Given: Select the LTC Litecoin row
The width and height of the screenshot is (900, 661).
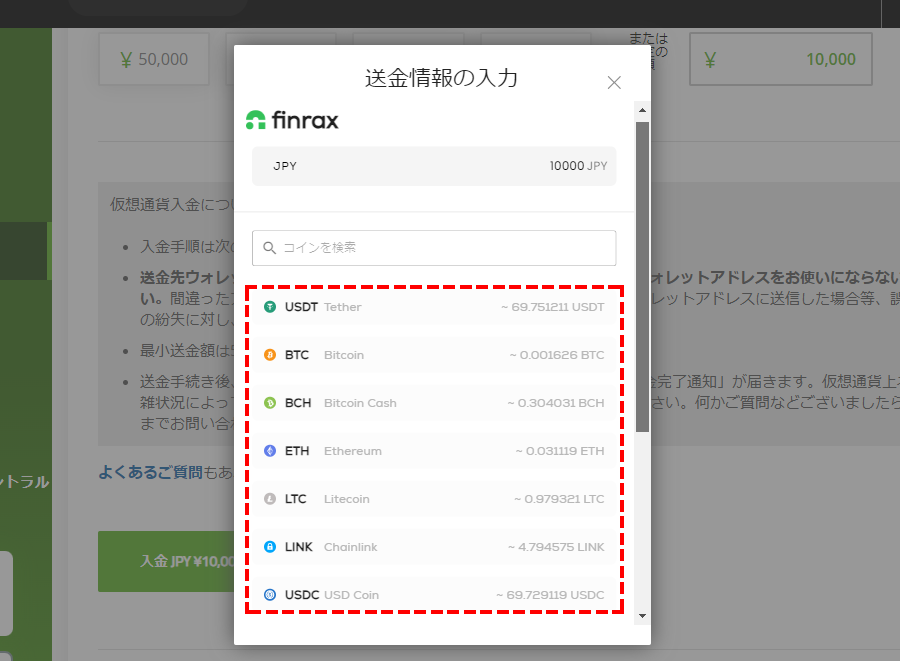Looking at the screenshot, I should point(434,499).
